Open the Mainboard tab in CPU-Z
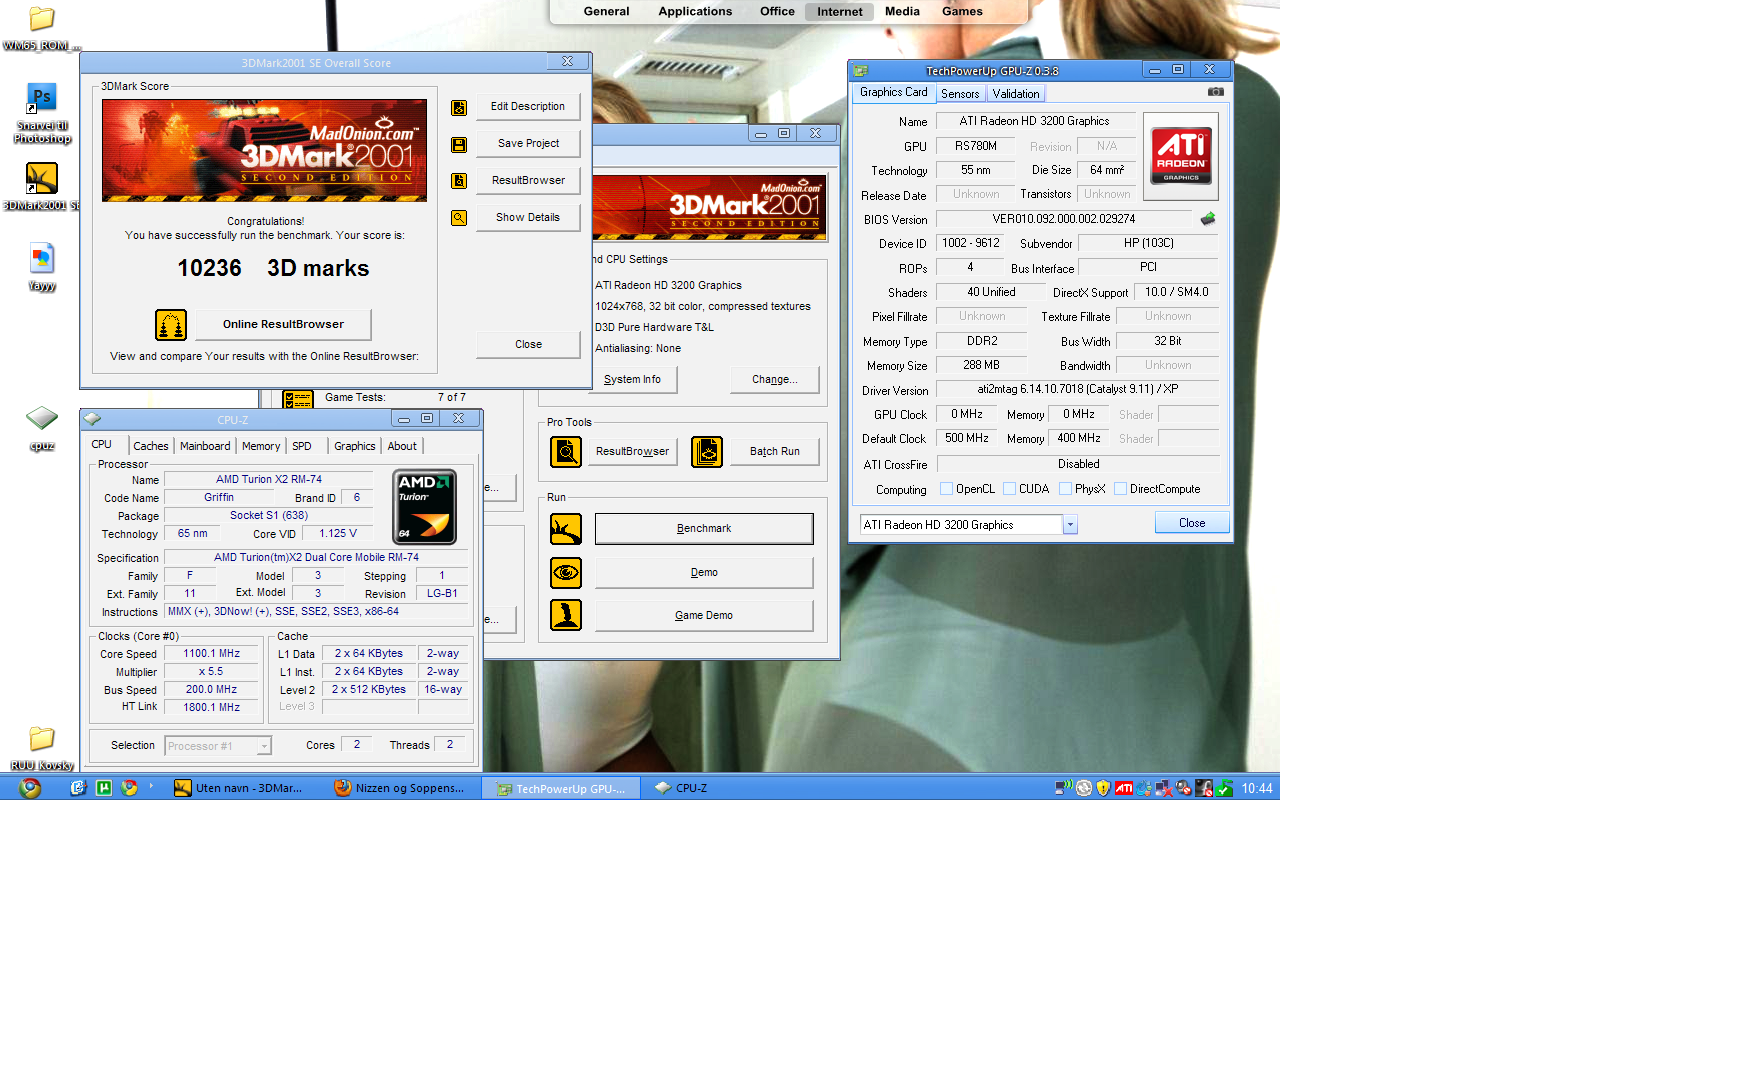The image size is (1739, 1081). point(205,446)
